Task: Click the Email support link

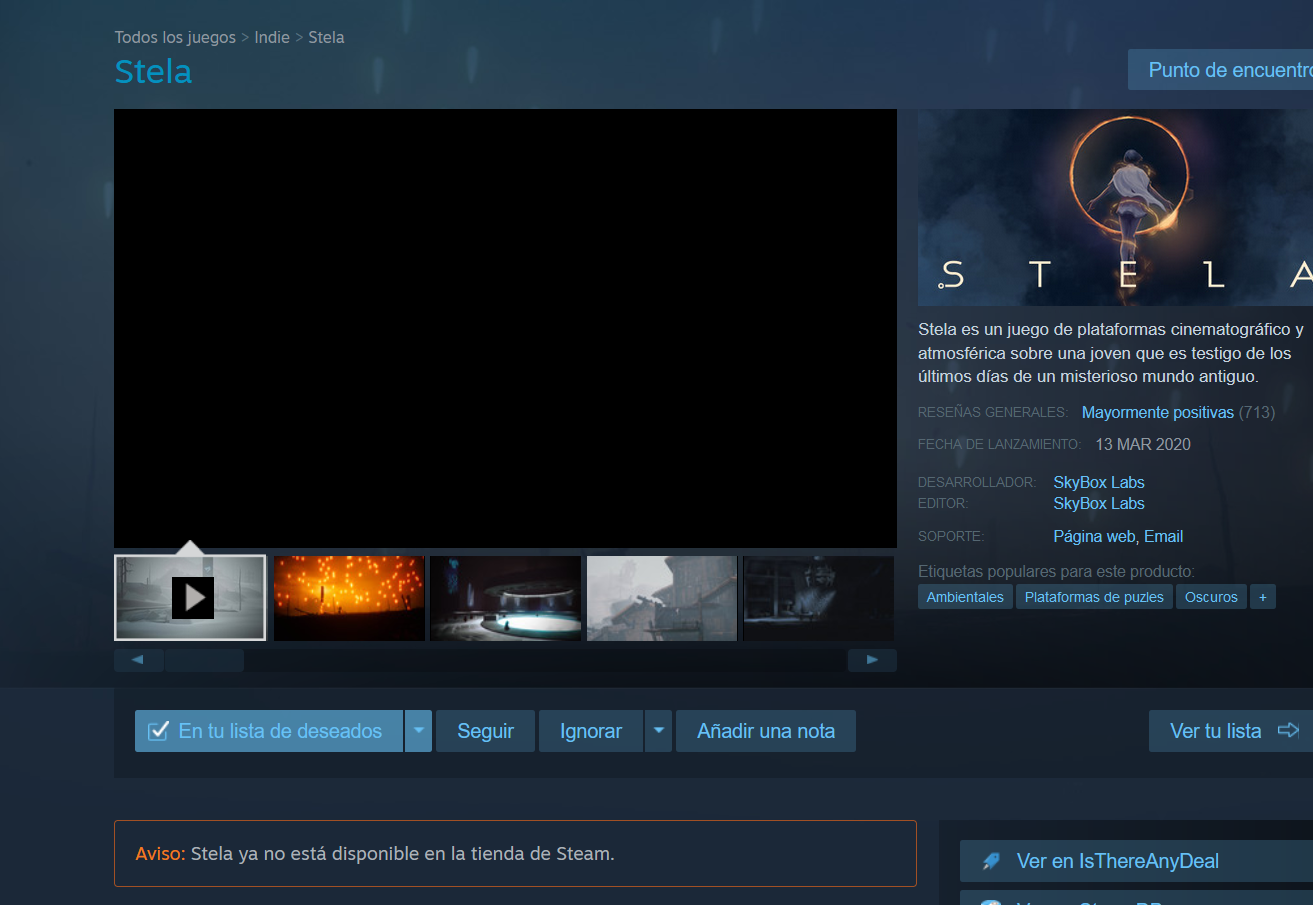Action: 1164,536
